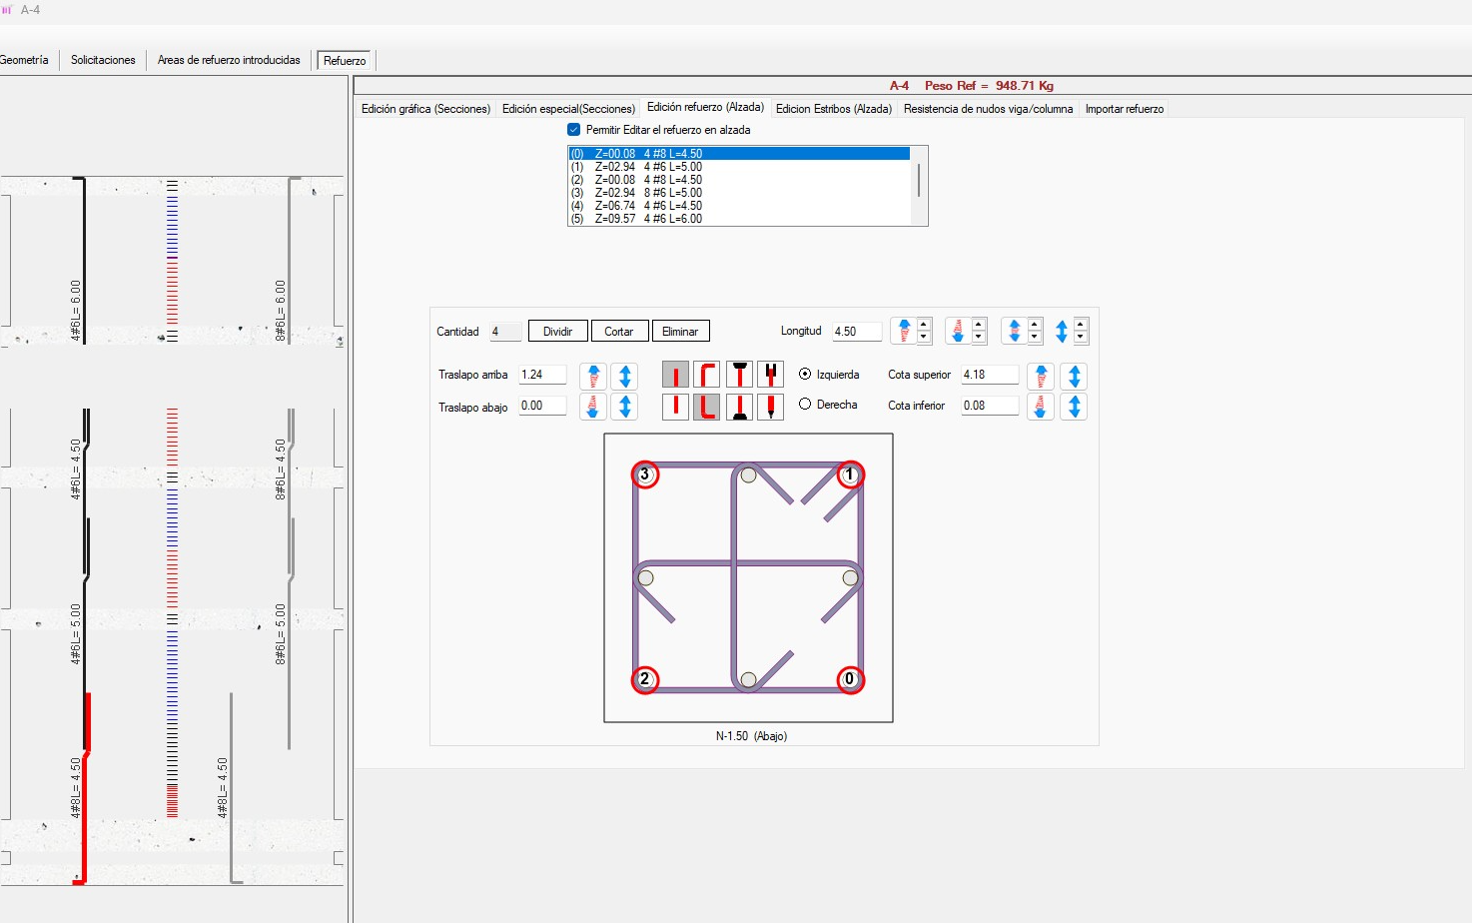
Task: Select the Izquierda radio option
Action: tap(805, 374)
